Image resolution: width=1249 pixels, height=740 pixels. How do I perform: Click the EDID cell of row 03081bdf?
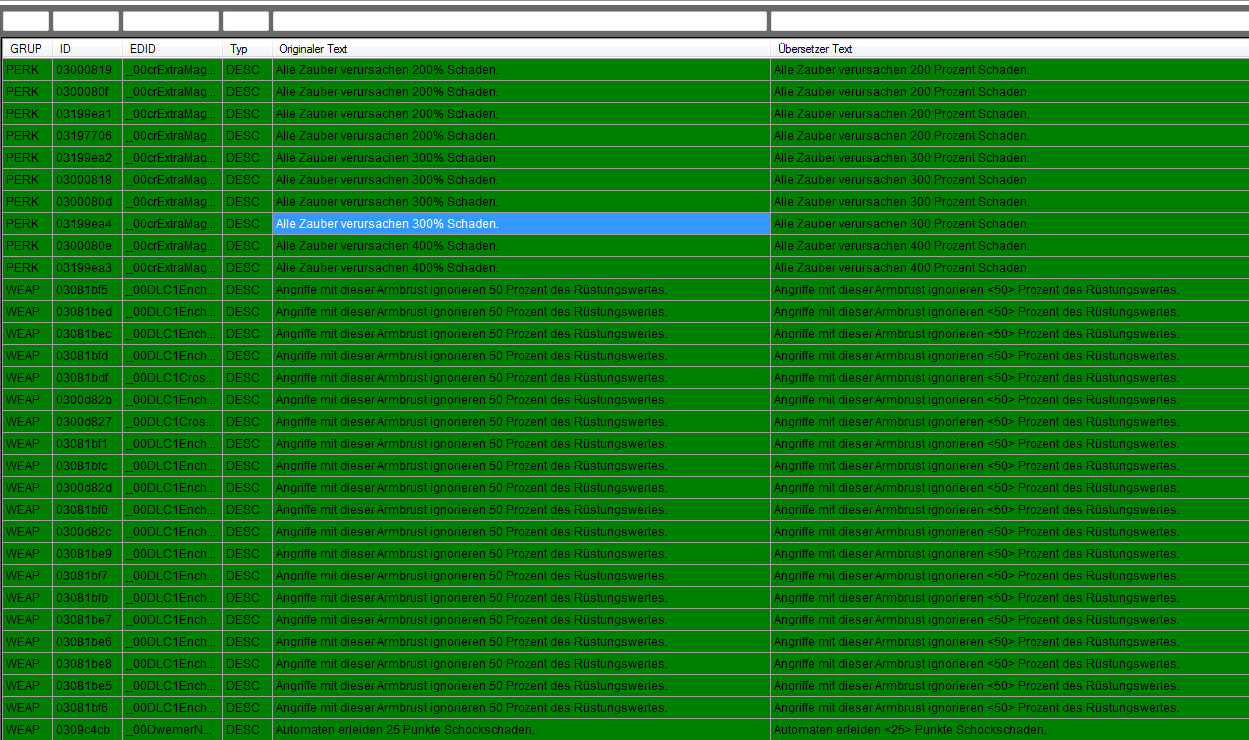point(171,378)
